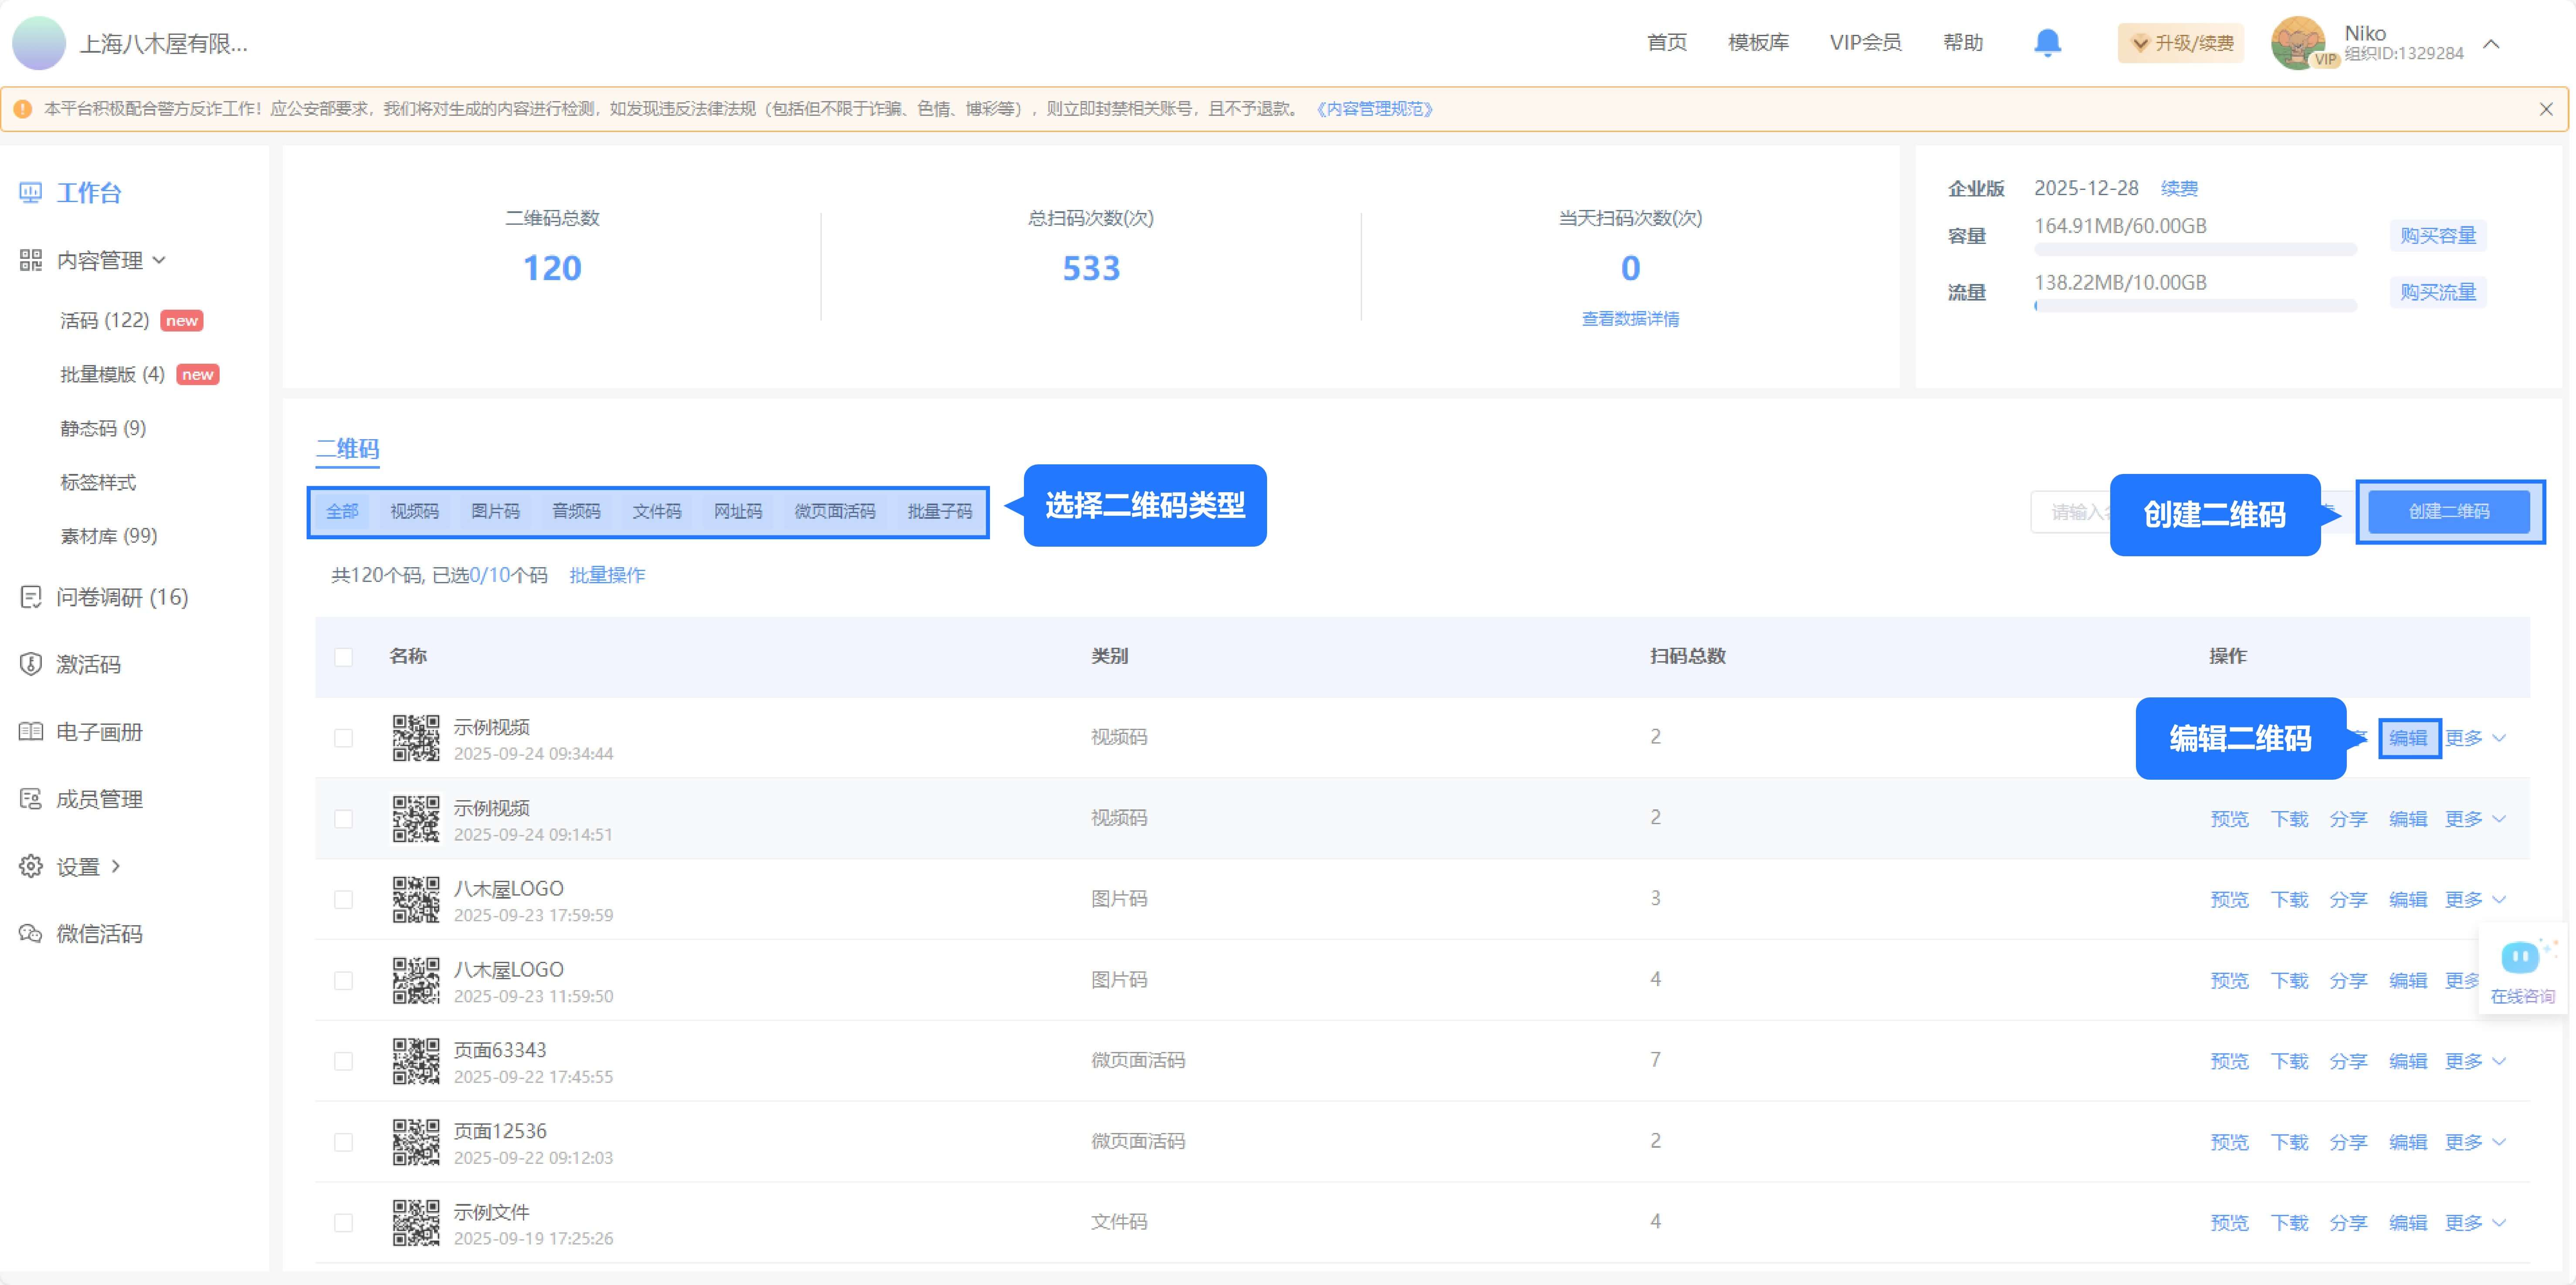This screenshot has height=1285, width=2576.
Task: Open the 工作台 workbench sidebar icon
Action: pyautogui.click(x=31, y=192)
